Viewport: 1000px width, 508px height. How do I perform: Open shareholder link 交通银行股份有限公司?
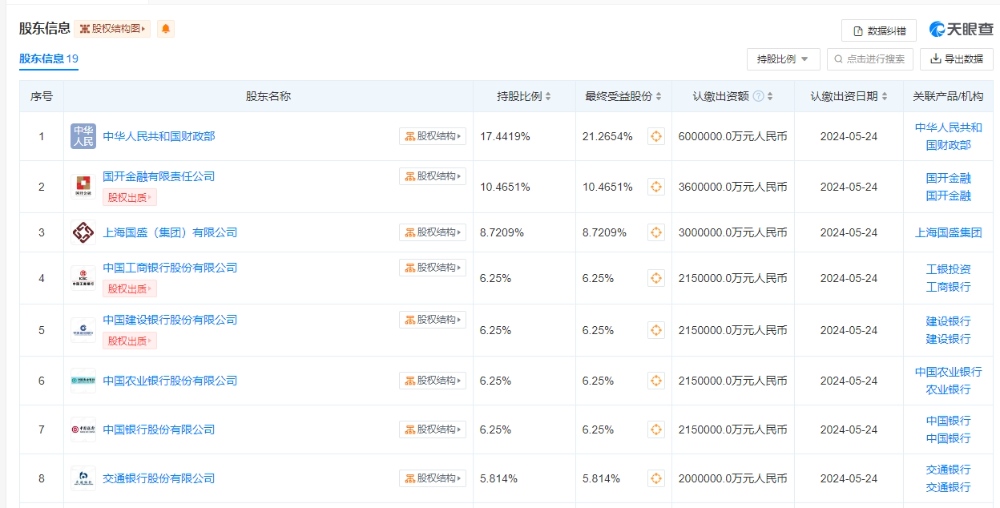159,479
